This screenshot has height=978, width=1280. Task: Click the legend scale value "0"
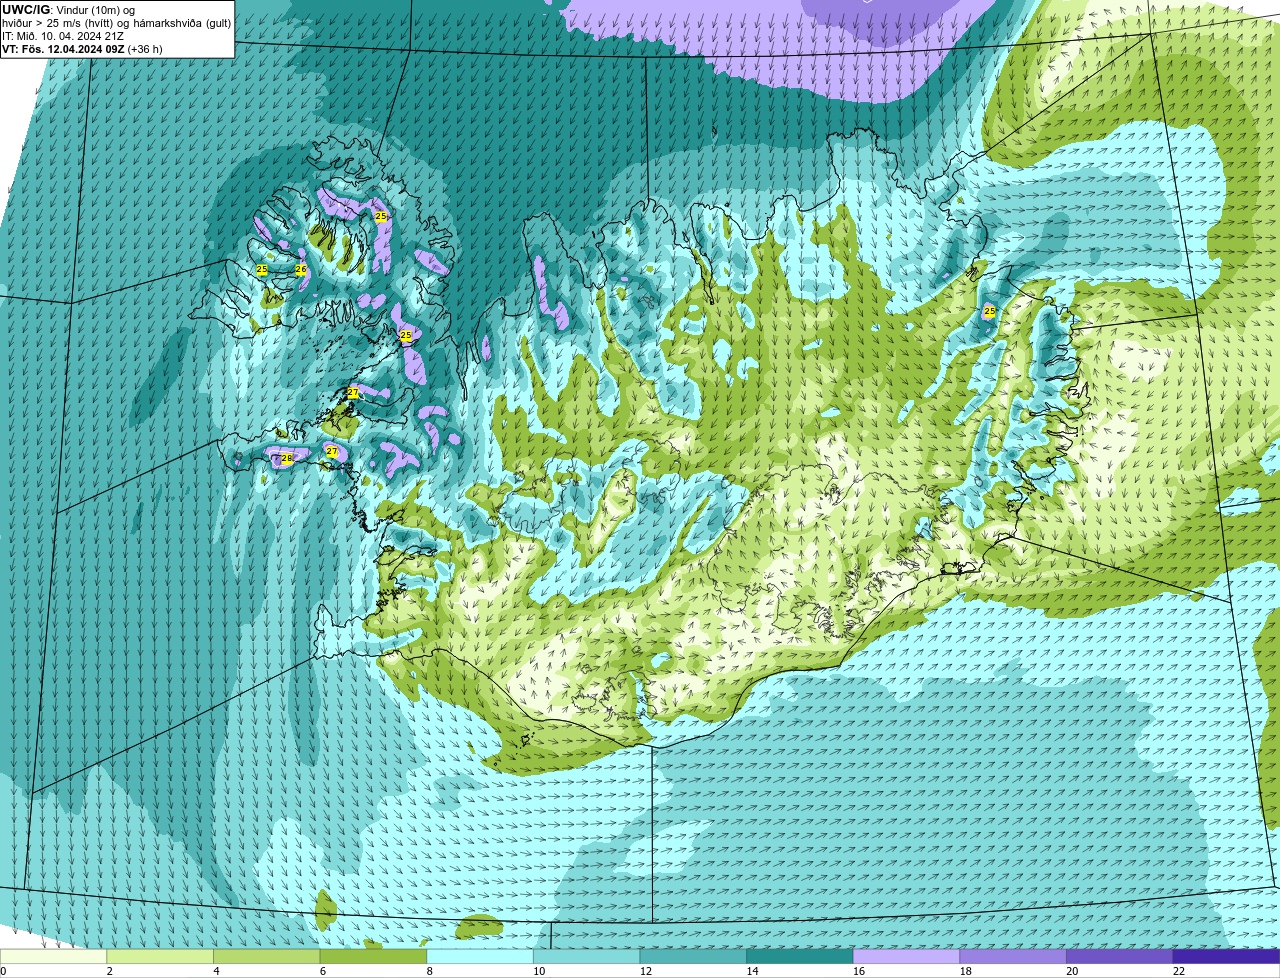pyautogui.click(x=3, y=971)
